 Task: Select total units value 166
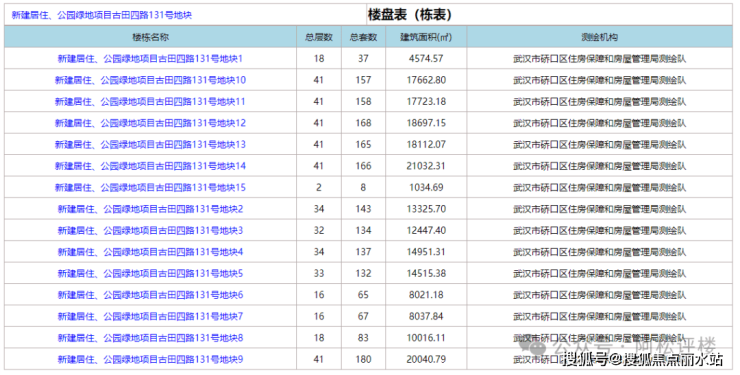tap(363, 166)
